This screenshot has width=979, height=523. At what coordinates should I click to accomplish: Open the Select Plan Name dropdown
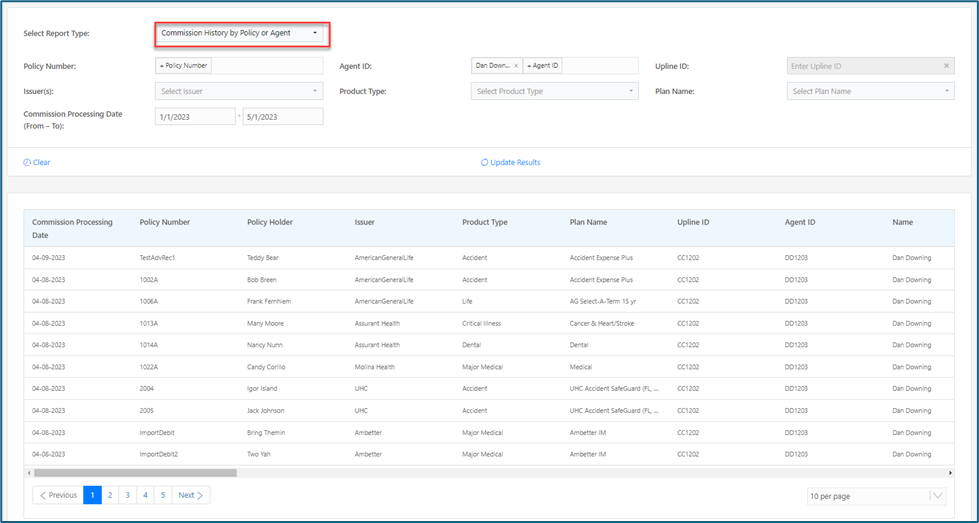(x=870, y=91)
